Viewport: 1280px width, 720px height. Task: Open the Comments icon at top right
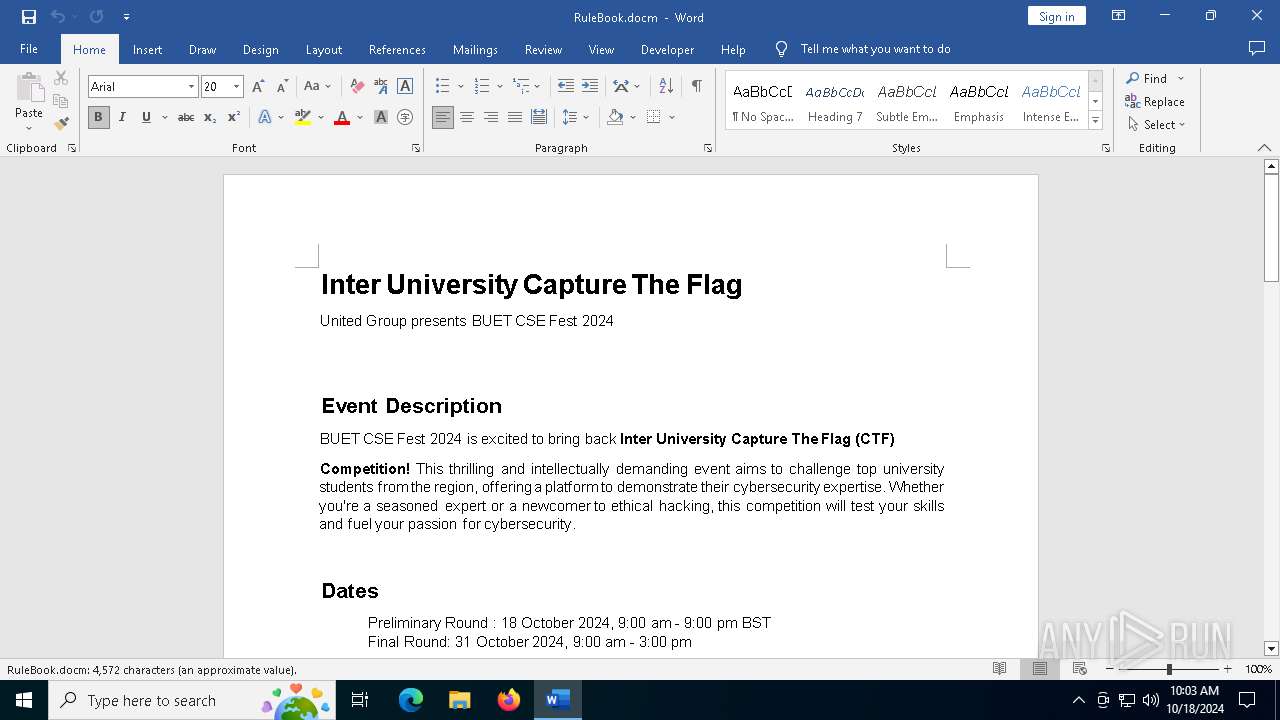(1257, 48)
